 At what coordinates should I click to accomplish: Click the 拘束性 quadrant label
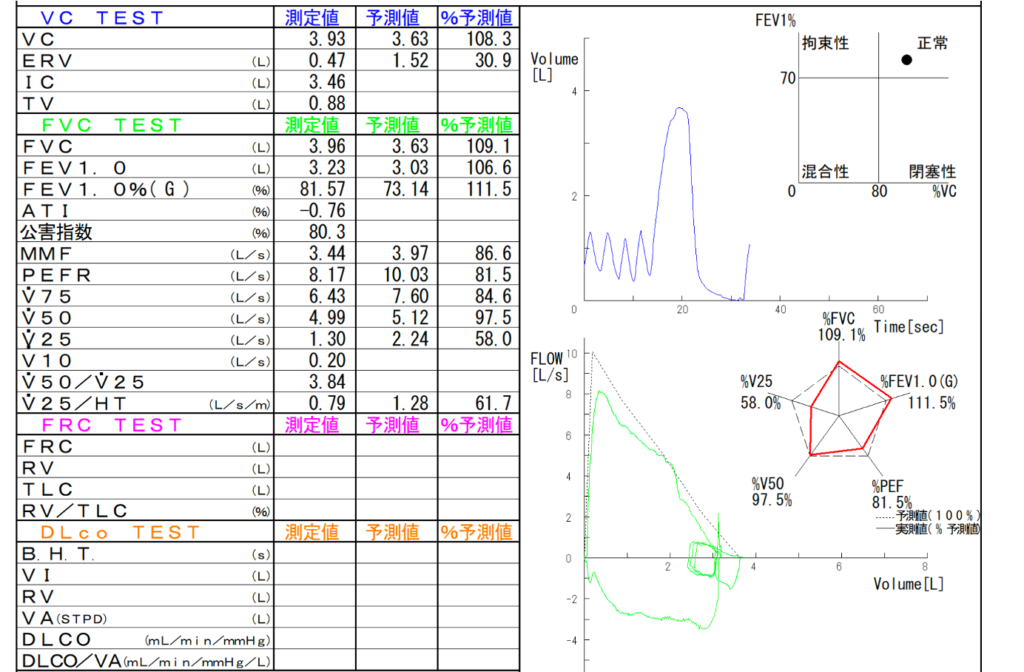[825, 43]
